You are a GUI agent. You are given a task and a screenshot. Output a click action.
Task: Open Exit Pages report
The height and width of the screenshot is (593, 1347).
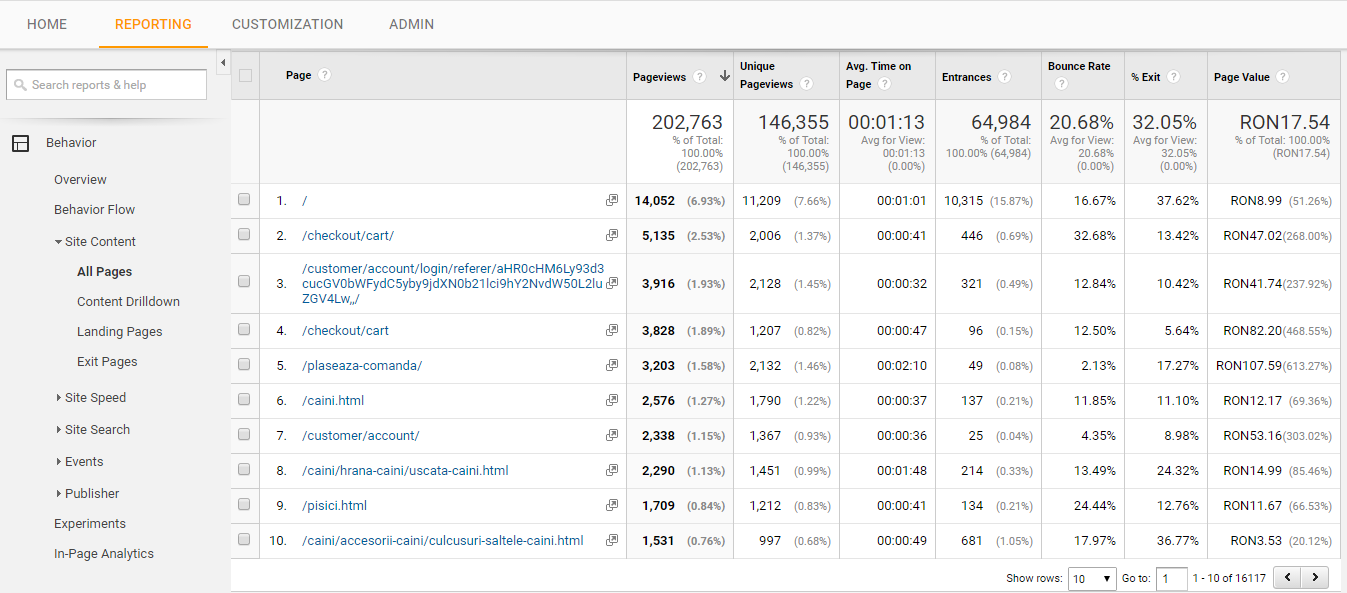coord(107,362)
